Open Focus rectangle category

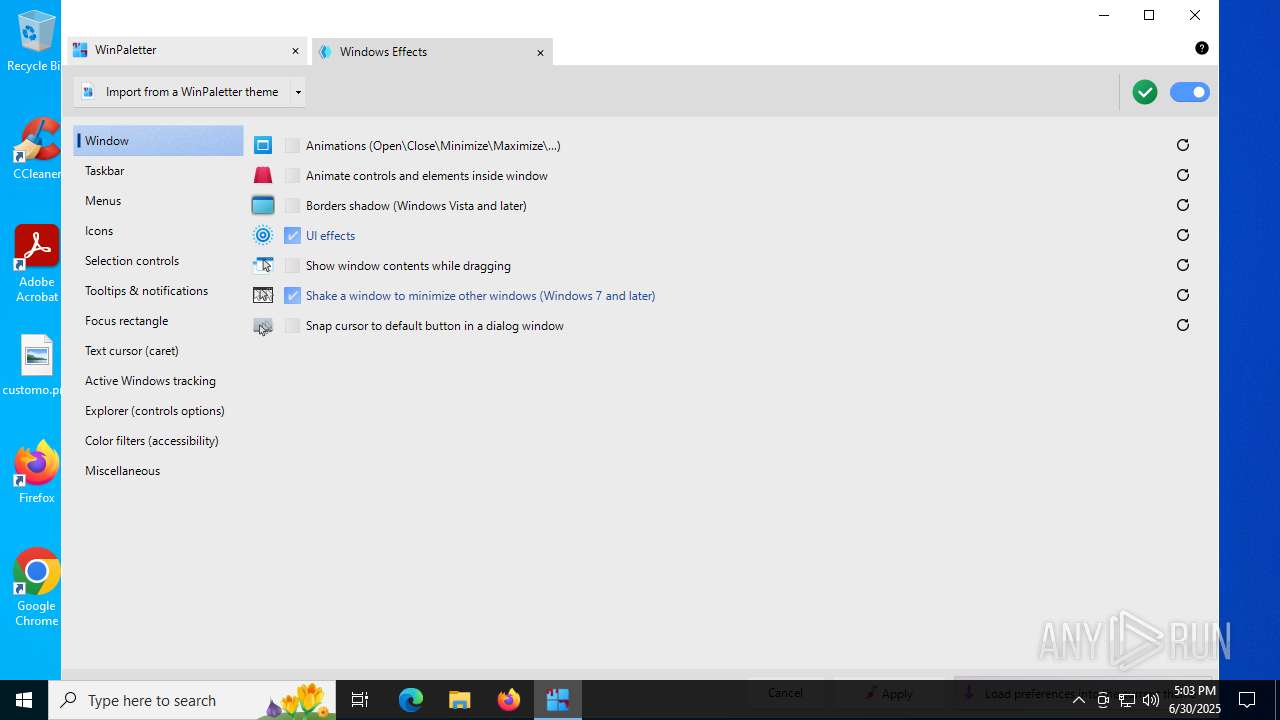pyautogui.click(x=158, y=321)
